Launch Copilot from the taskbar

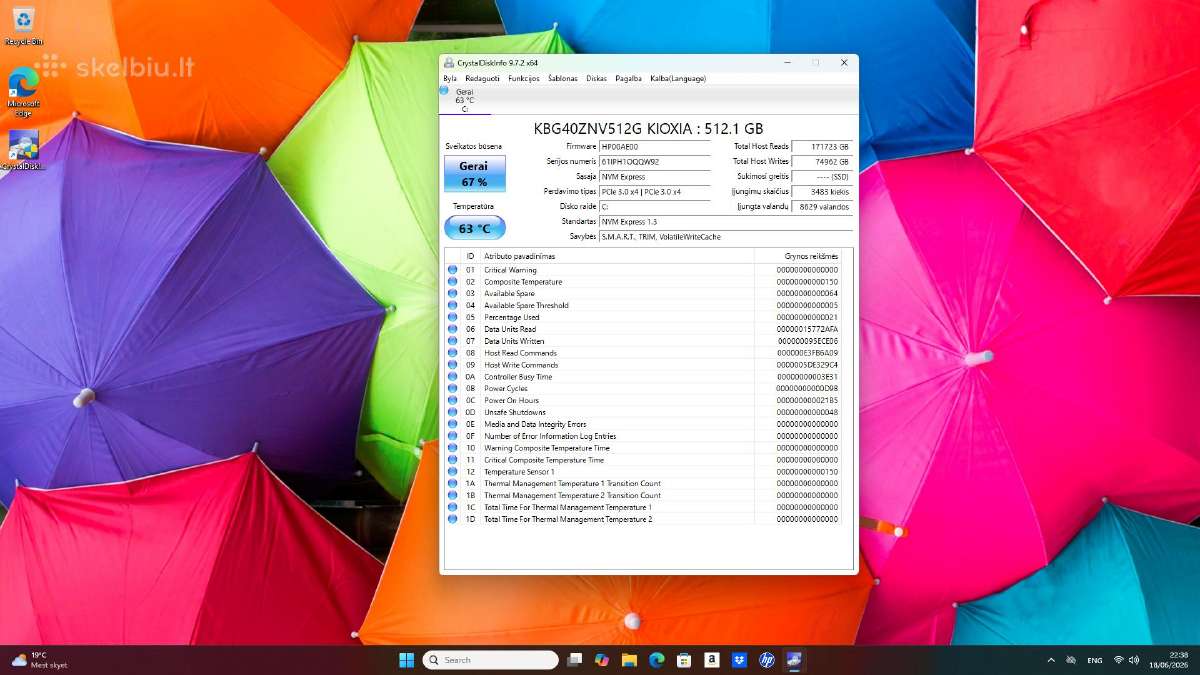pyautogui.click(x=602, y=660)
